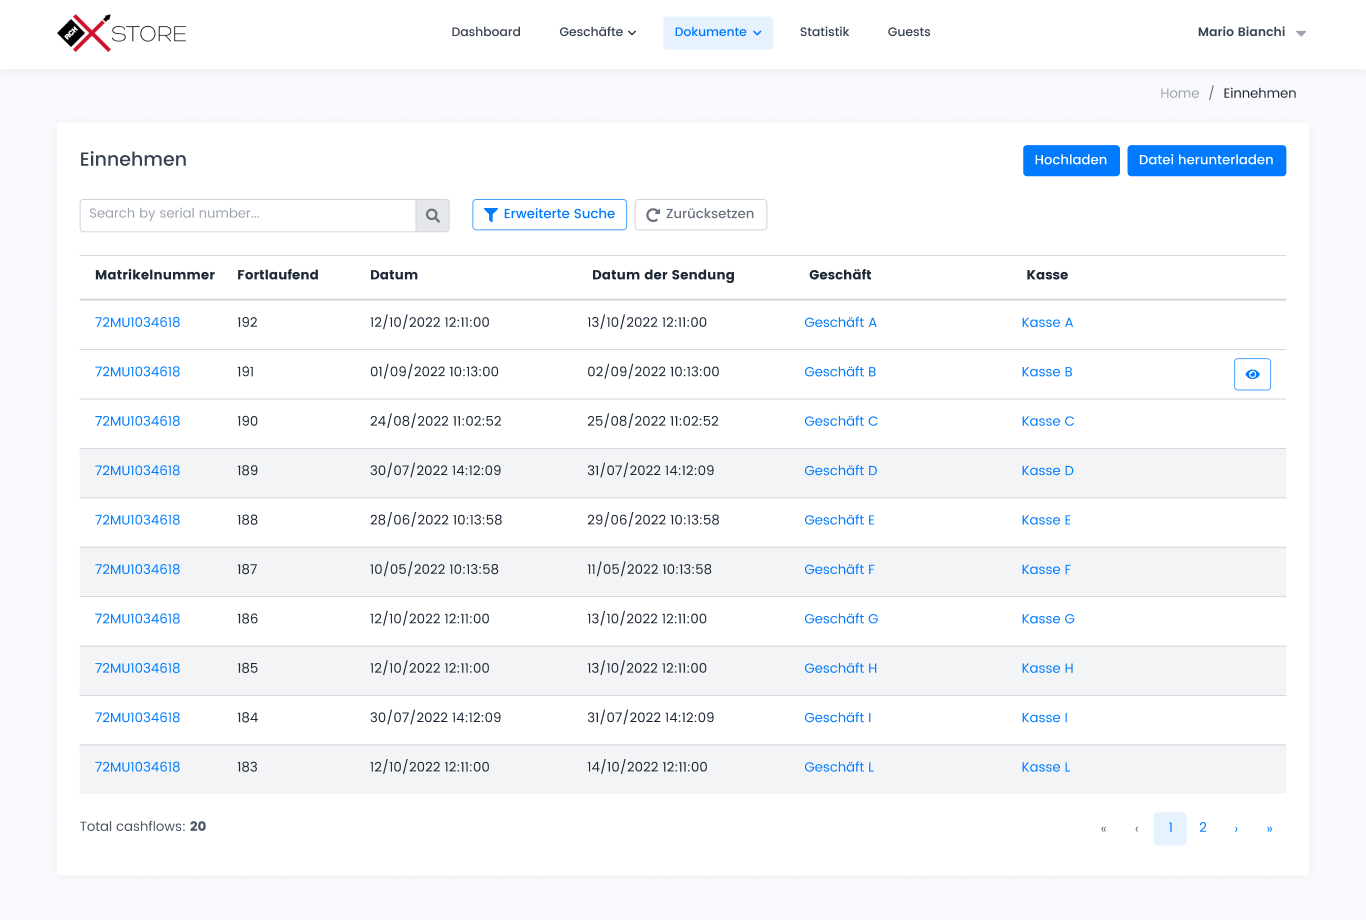The width and height of the screenshot is (1366, 920).
Task: Open the Kasse C link
Action: tap(1048, 421)
